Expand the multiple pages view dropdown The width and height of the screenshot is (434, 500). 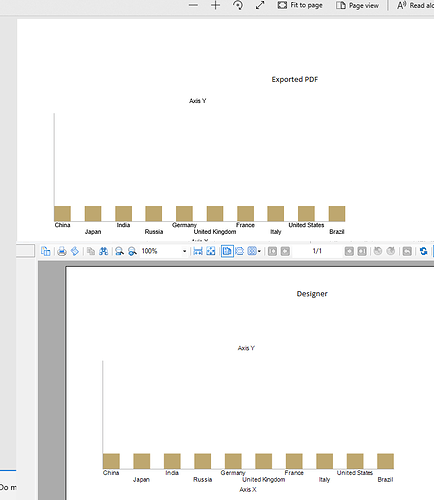coord(259,251)
